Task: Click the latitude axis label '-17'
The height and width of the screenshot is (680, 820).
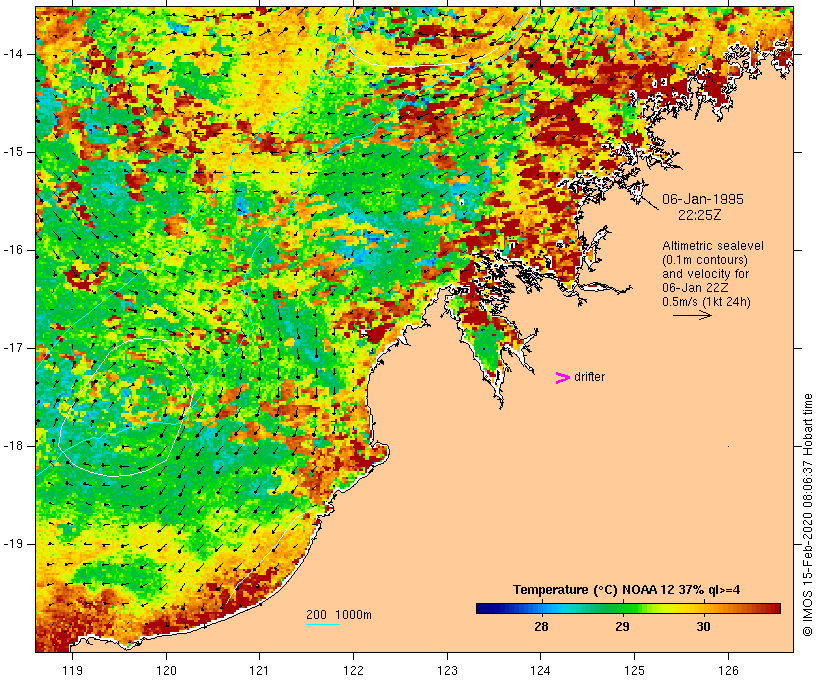Action: point(13,348)
